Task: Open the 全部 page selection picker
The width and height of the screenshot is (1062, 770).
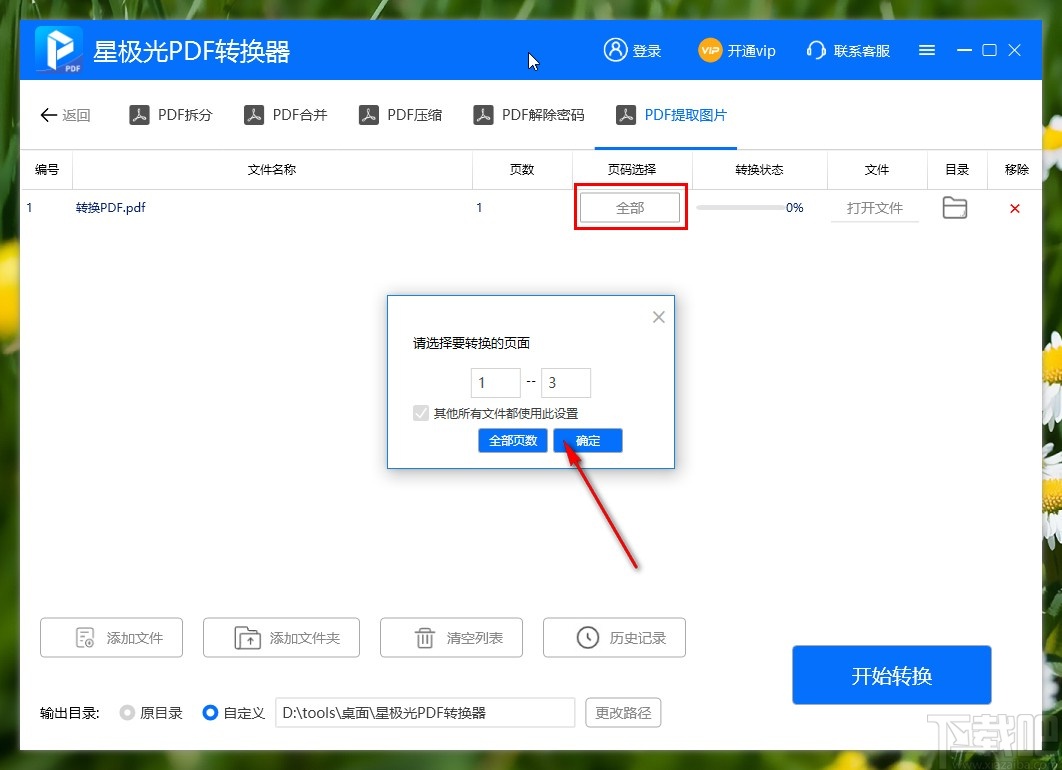Action: coord(630,207)
